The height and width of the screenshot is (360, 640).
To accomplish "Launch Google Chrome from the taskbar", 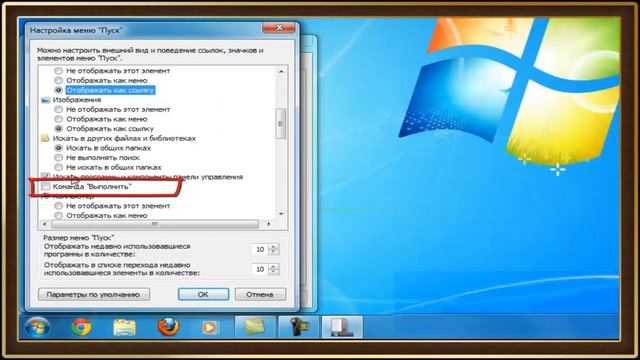I will pyautogui.click(x=81, y=327).
